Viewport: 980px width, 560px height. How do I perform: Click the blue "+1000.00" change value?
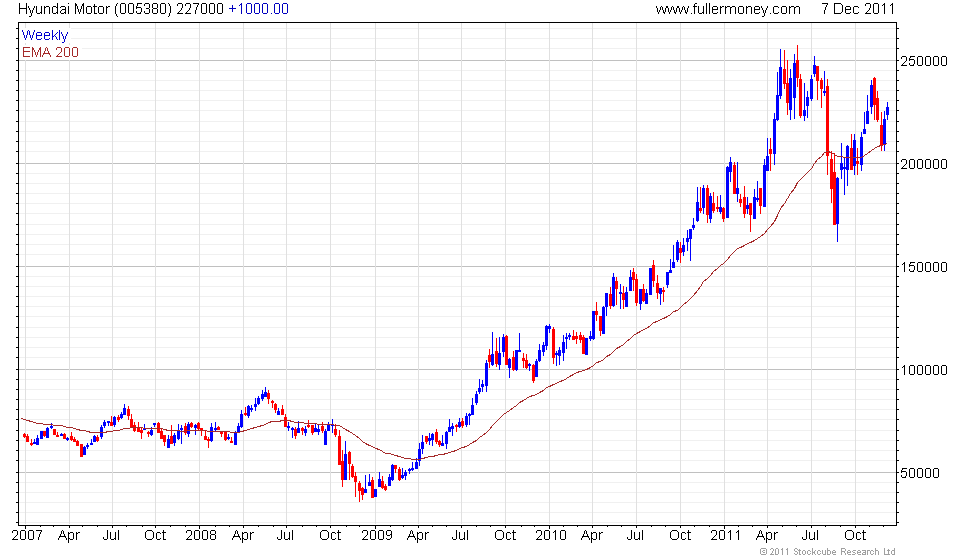click(259, 9)
